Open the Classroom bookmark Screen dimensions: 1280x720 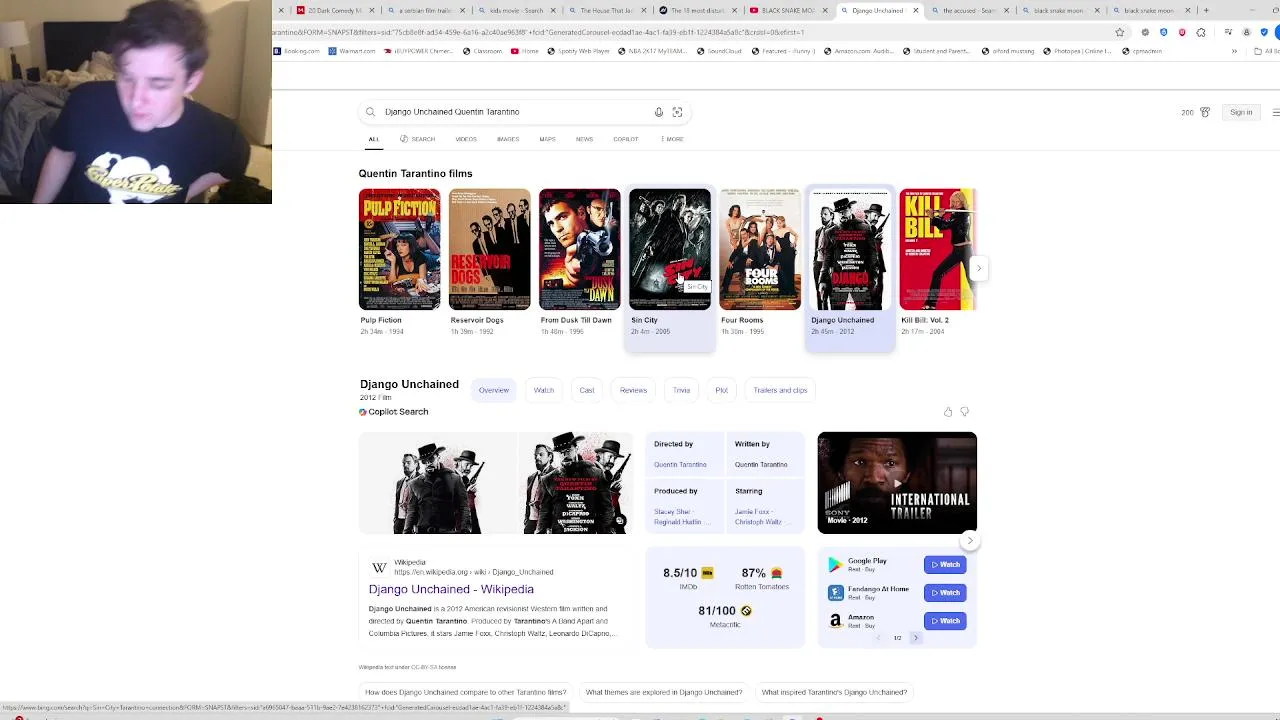coord(482,51)
